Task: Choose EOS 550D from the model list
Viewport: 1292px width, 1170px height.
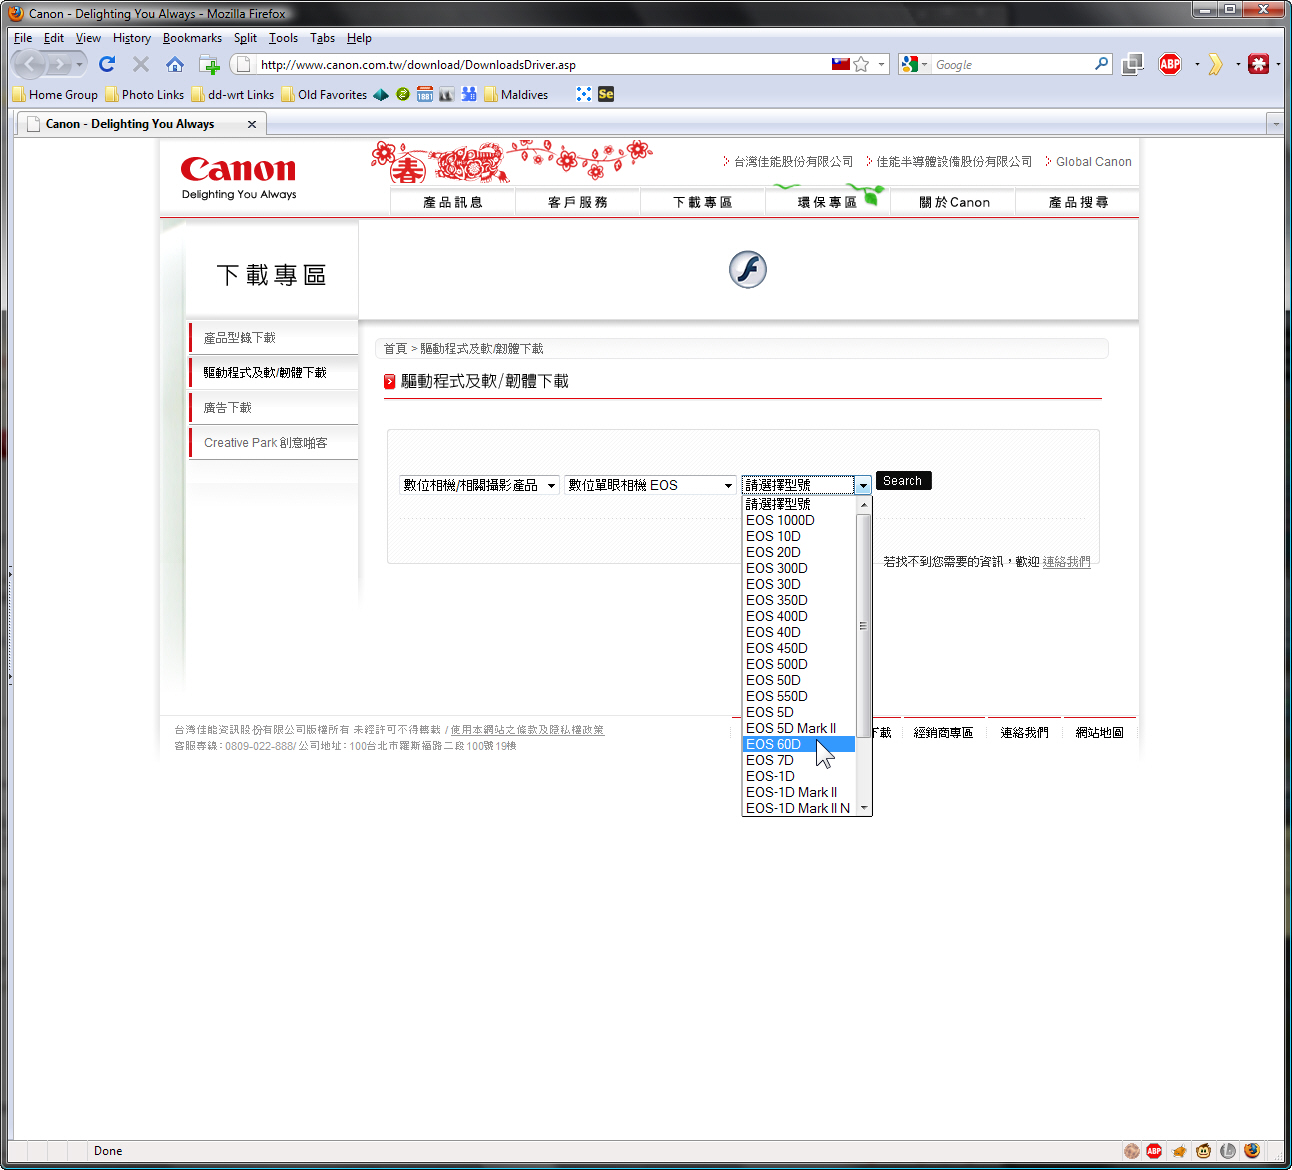Action: [798, 696]
